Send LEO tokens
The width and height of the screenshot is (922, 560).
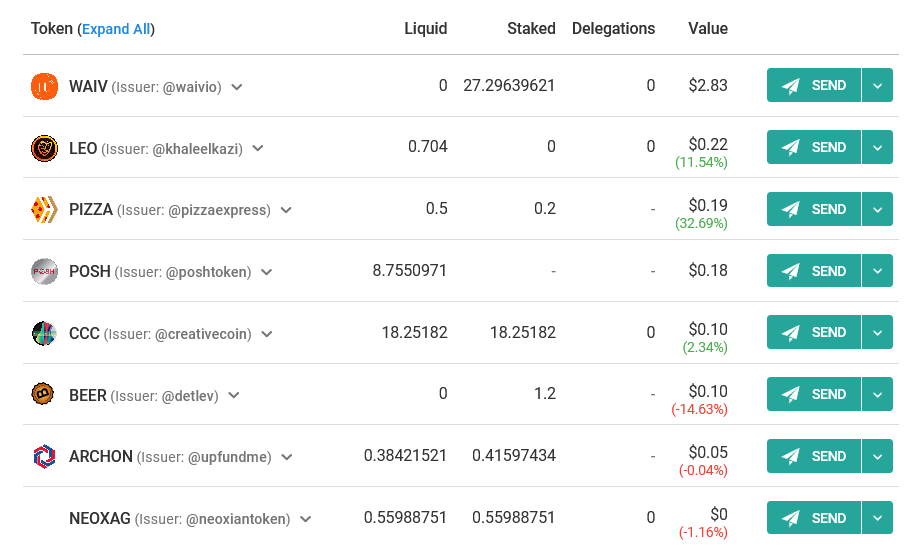[x=814, y=147]
